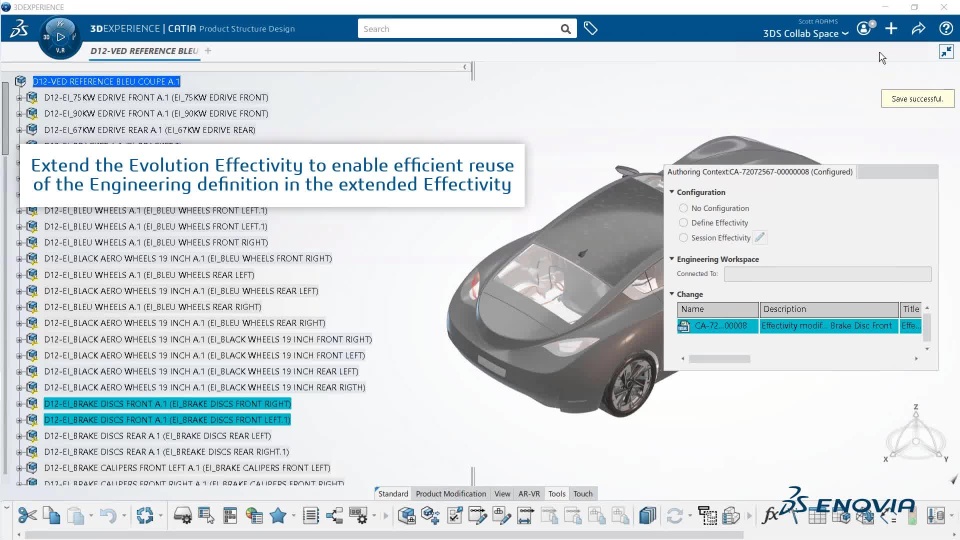The image size is (960, 540).
Task: Select BRAKE CALIPERS FRONT LEFT tree item
Action: coord(187,468)
